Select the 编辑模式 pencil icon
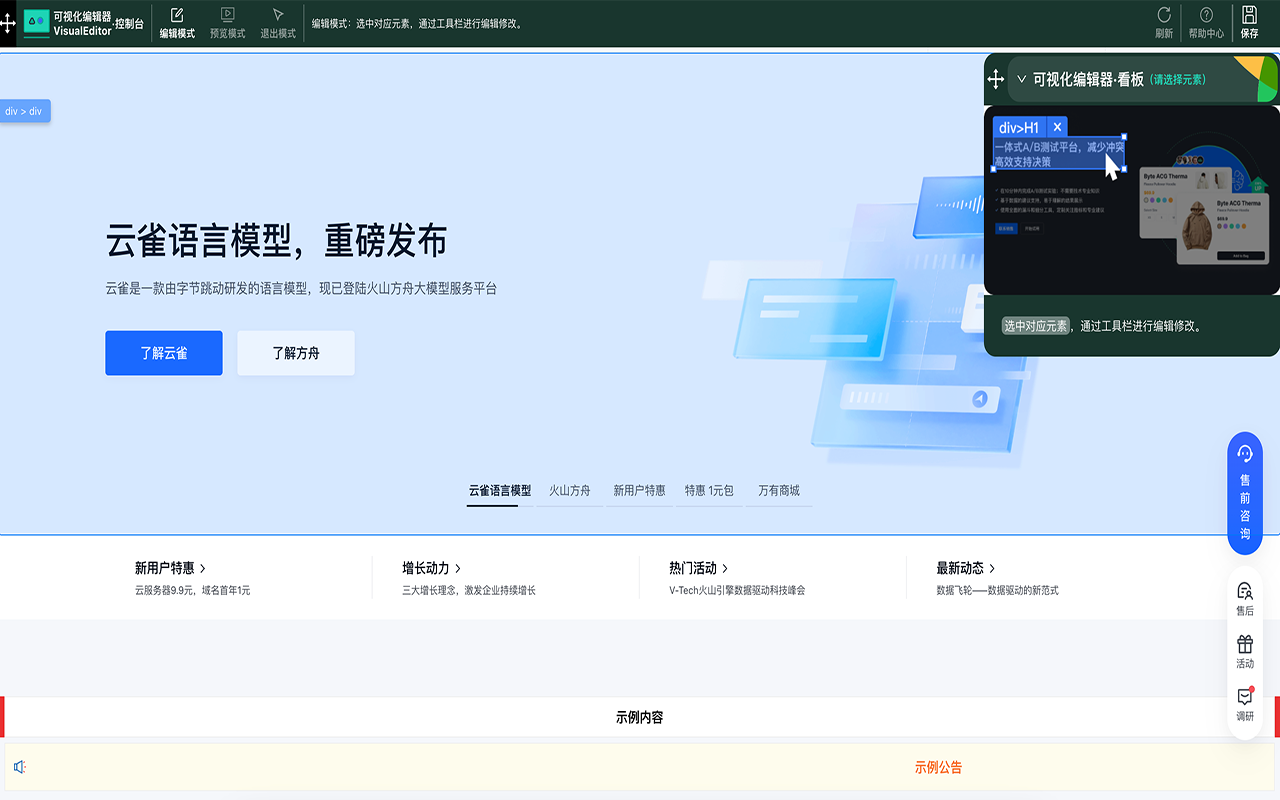This screenshot has width=1280, height=800. (176, 15)
